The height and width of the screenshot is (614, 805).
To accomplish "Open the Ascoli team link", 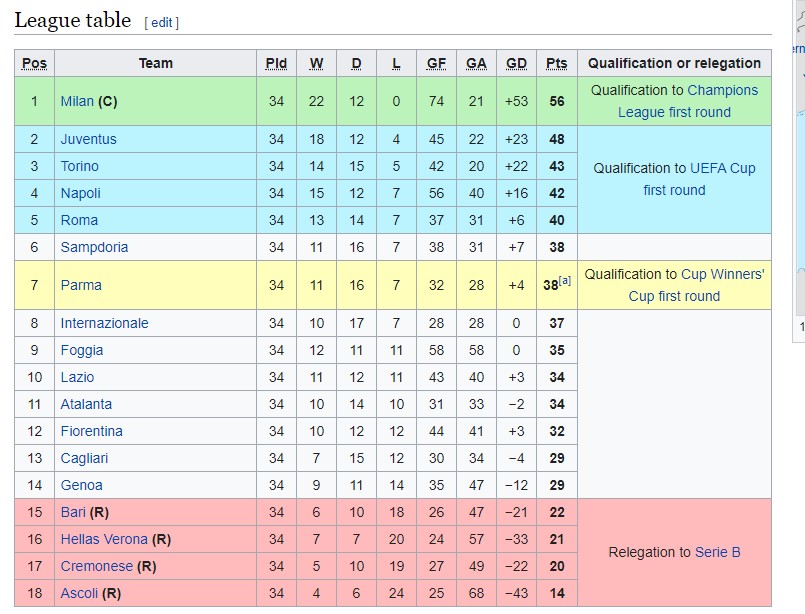I will pos(79,593).
